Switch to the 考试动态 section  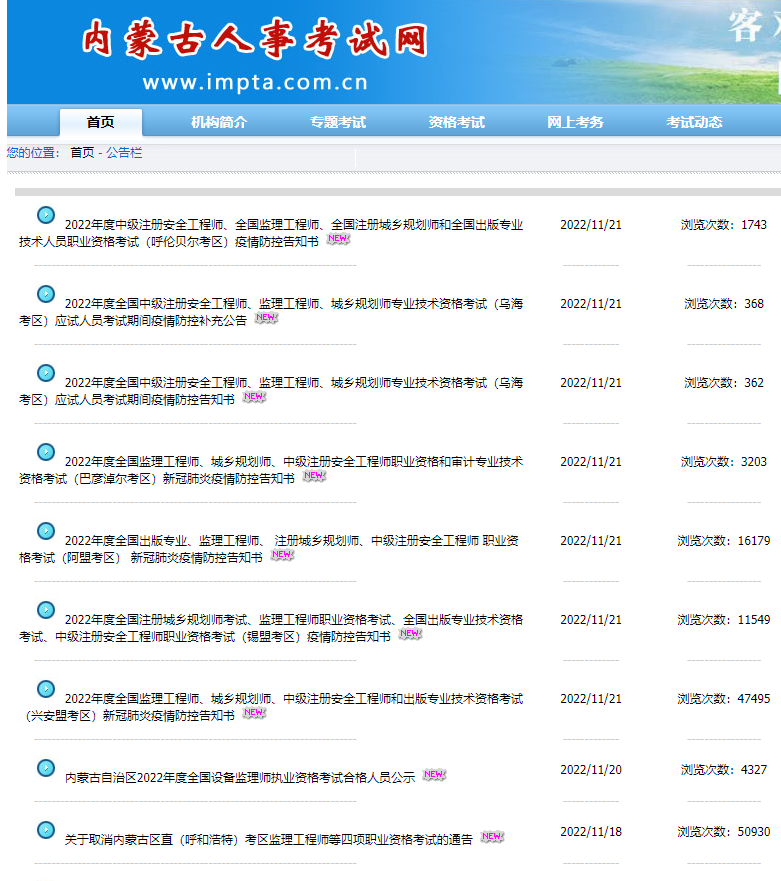coord(694,122)
